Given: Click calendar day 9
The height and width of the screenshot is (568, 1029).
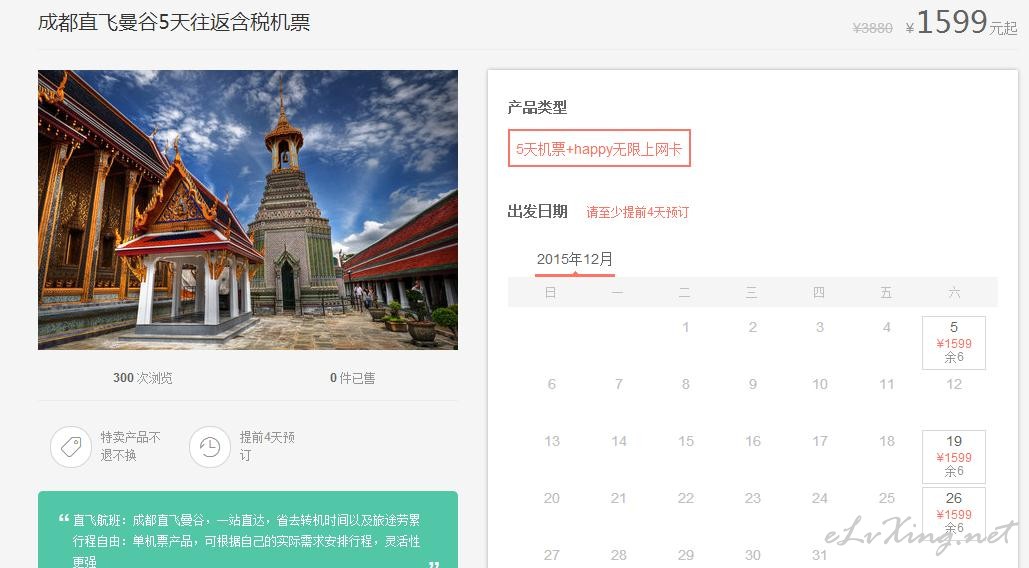Looking at the screenshot, I should click(753, 384).
